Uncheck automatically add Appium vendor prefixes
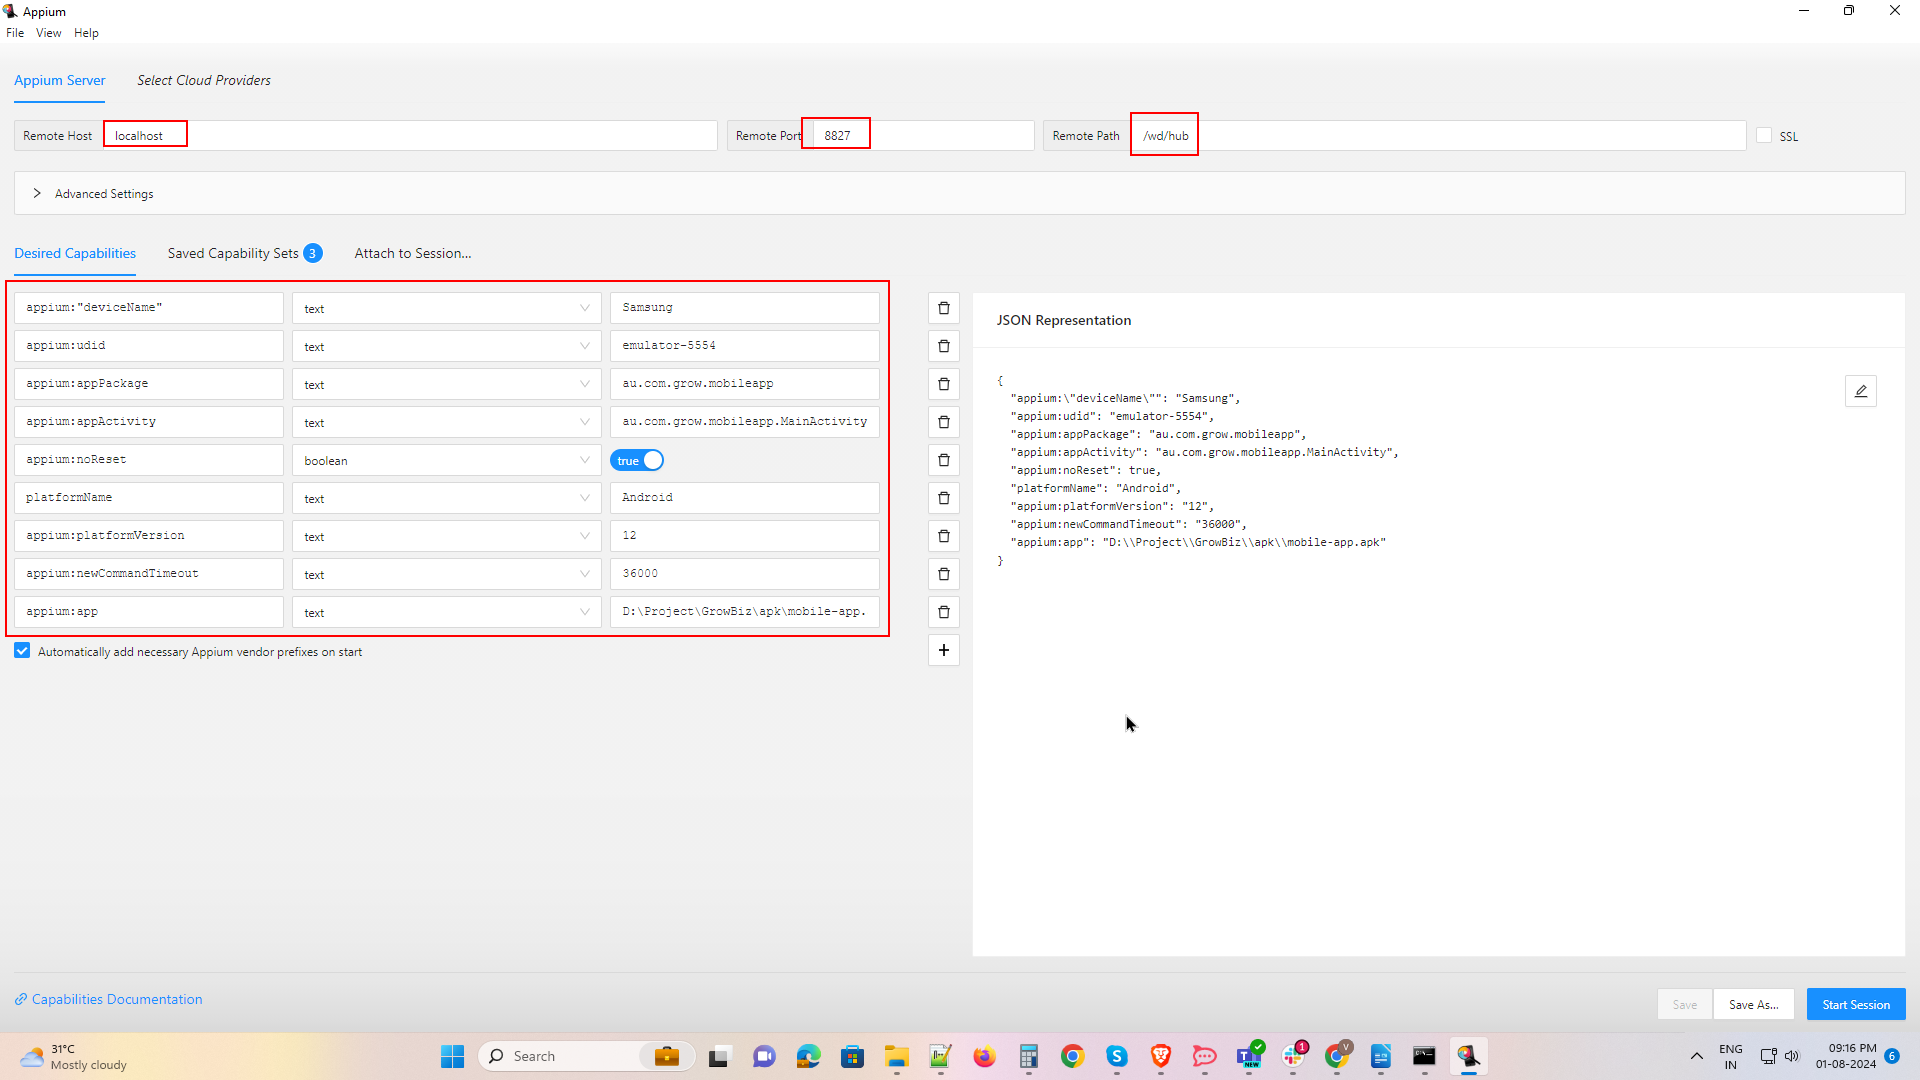The image size is (1920, 1080). [x=22, y=651]
